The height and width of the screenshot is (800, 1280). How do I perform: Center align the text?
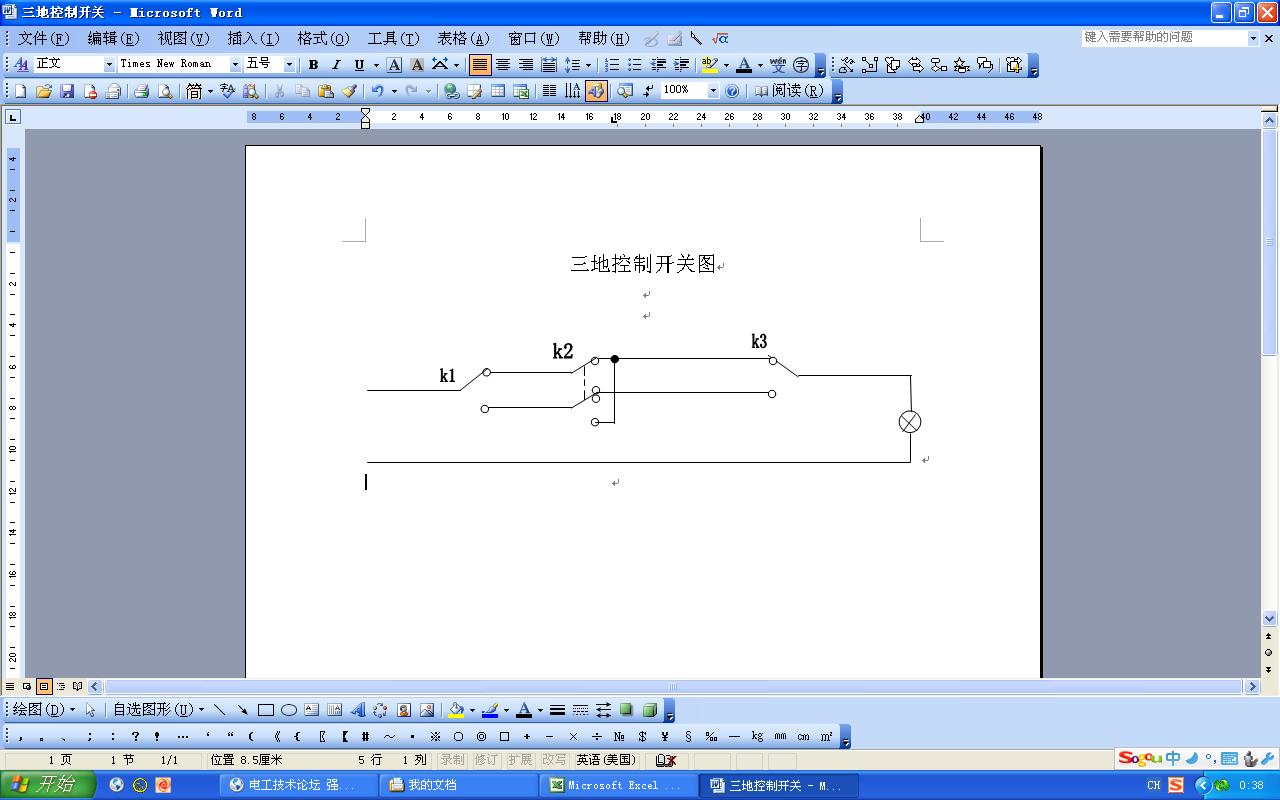tap(503, 65)
